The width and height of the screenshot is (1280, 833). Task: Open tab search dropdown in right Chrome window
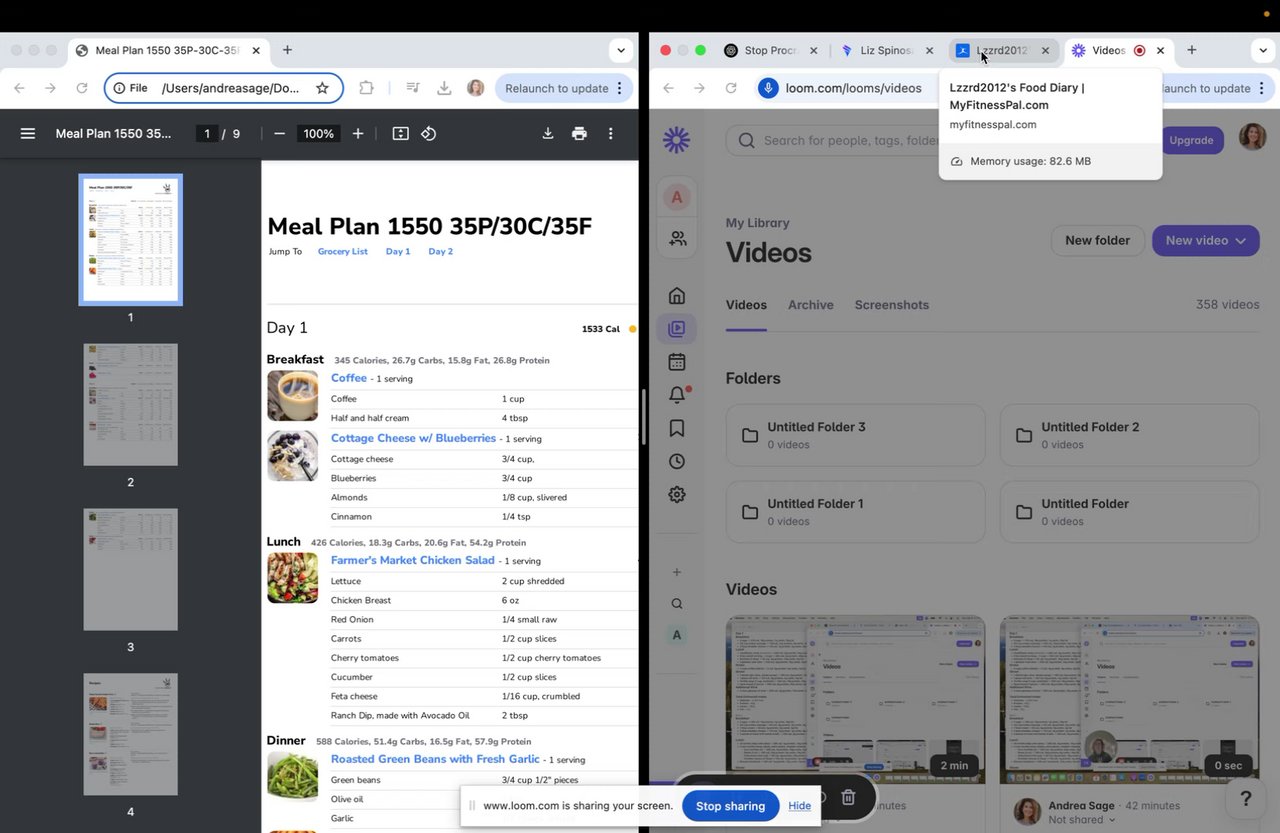pyautogui.click(x=1261, y=50)
